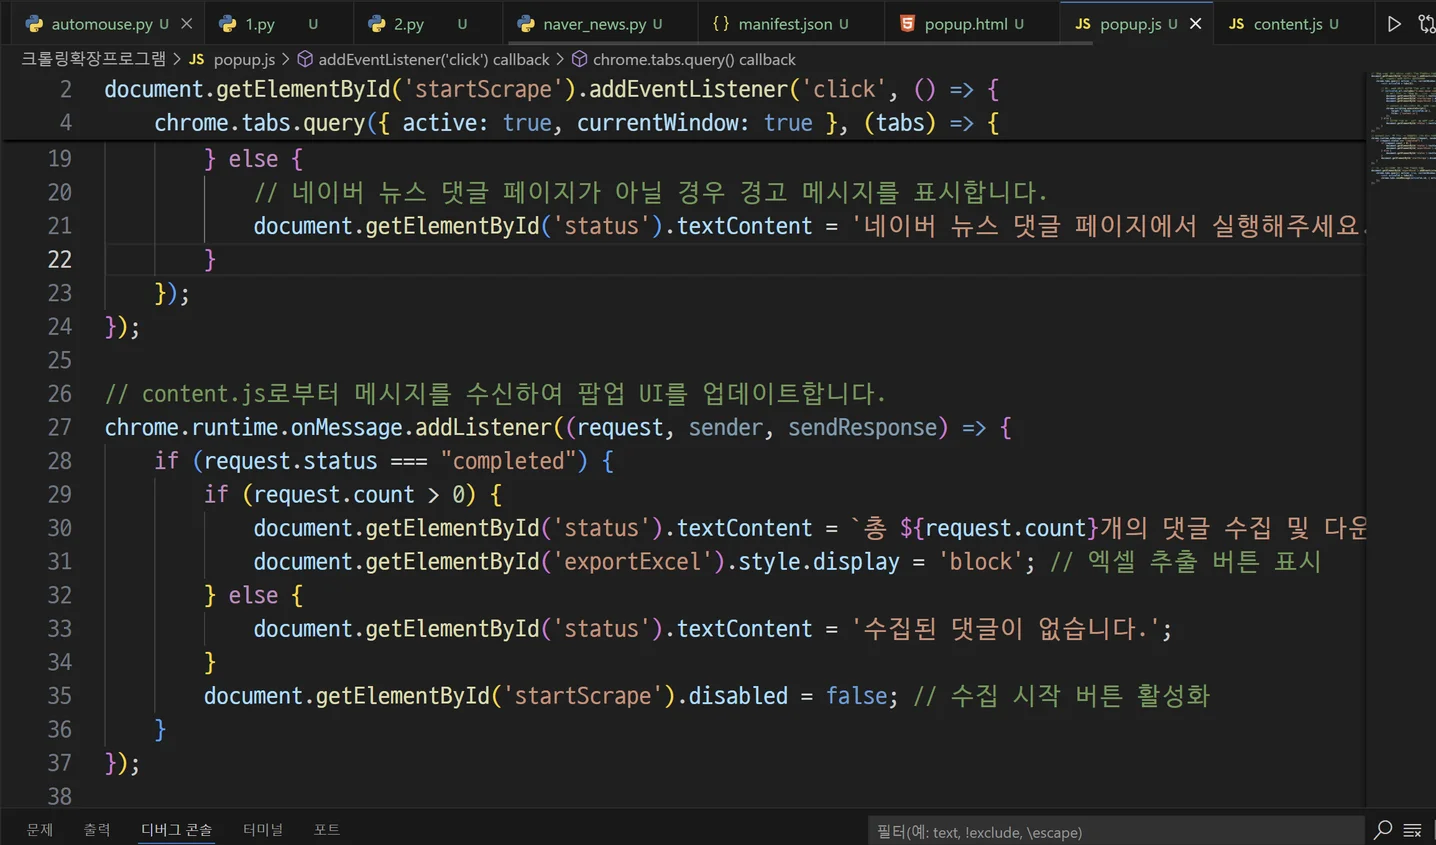Viewport: 1436px width, 845px height.
Task: Select the 디버그 콘솔 panel tab
Action: coord(177,829)
